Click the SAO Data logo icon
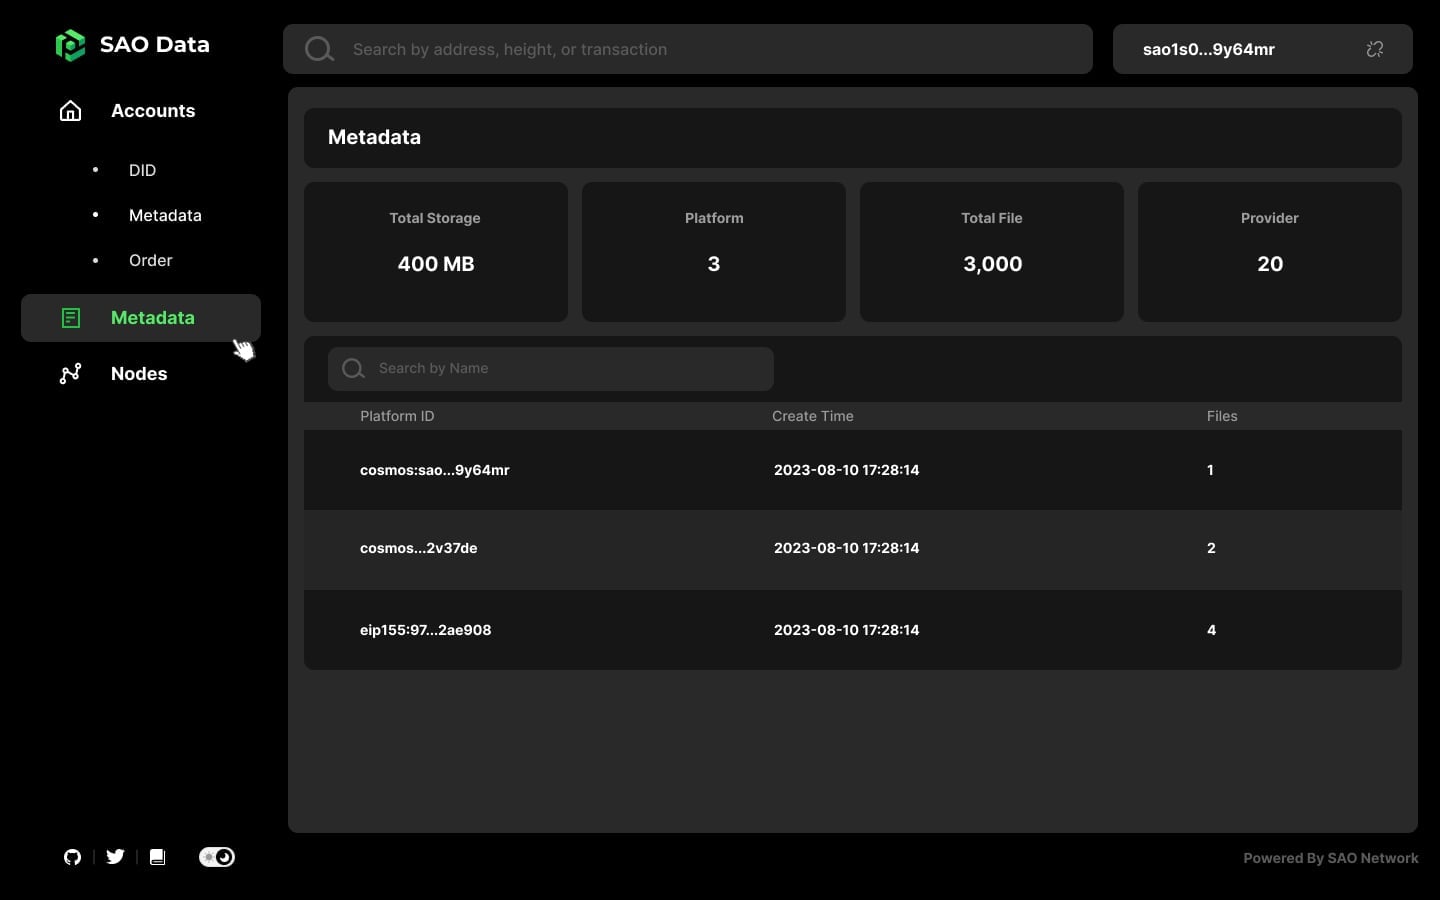Screen dimensions: 1440x900 tap(70, 45)
